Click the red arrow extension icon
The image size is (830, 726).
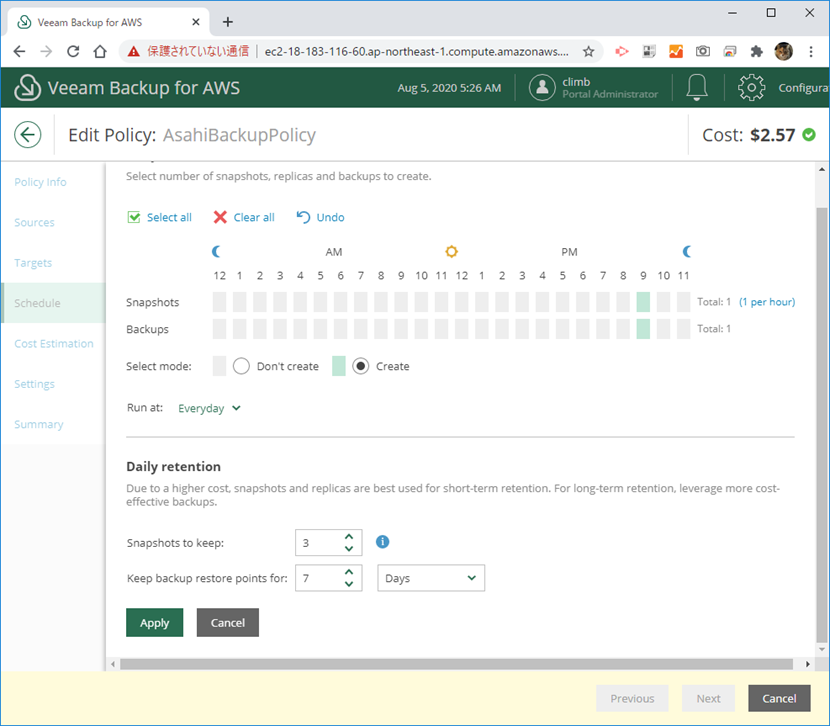[x=621, y=51]
